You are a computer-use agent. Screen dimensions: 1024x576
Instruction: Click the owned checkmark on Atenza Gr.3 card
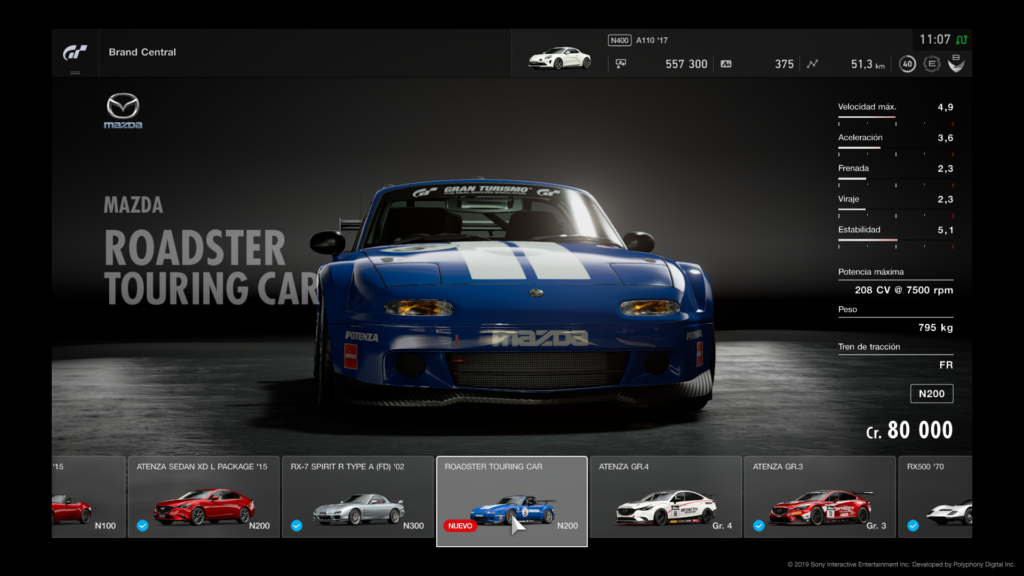click(x=759, y=526)
